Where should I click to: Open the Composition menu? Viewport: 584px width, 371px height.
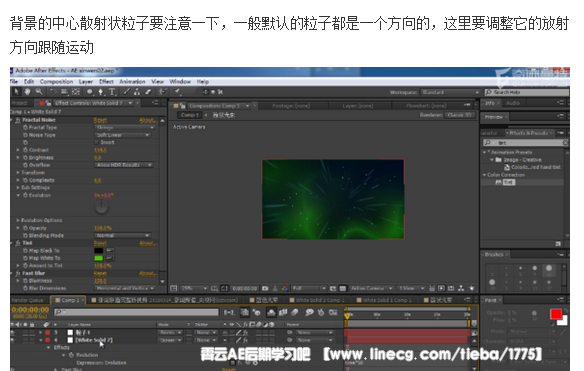pyautogui.click(x=56, y=82)
